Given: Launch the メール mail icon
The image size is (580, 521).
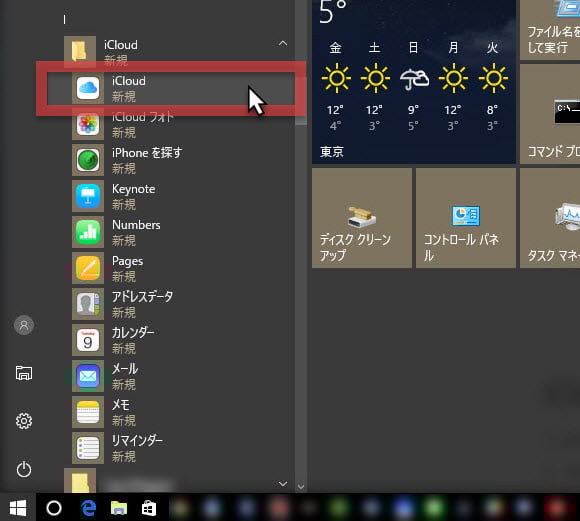Looking at the screenshot, I should (x=88, y=376).
